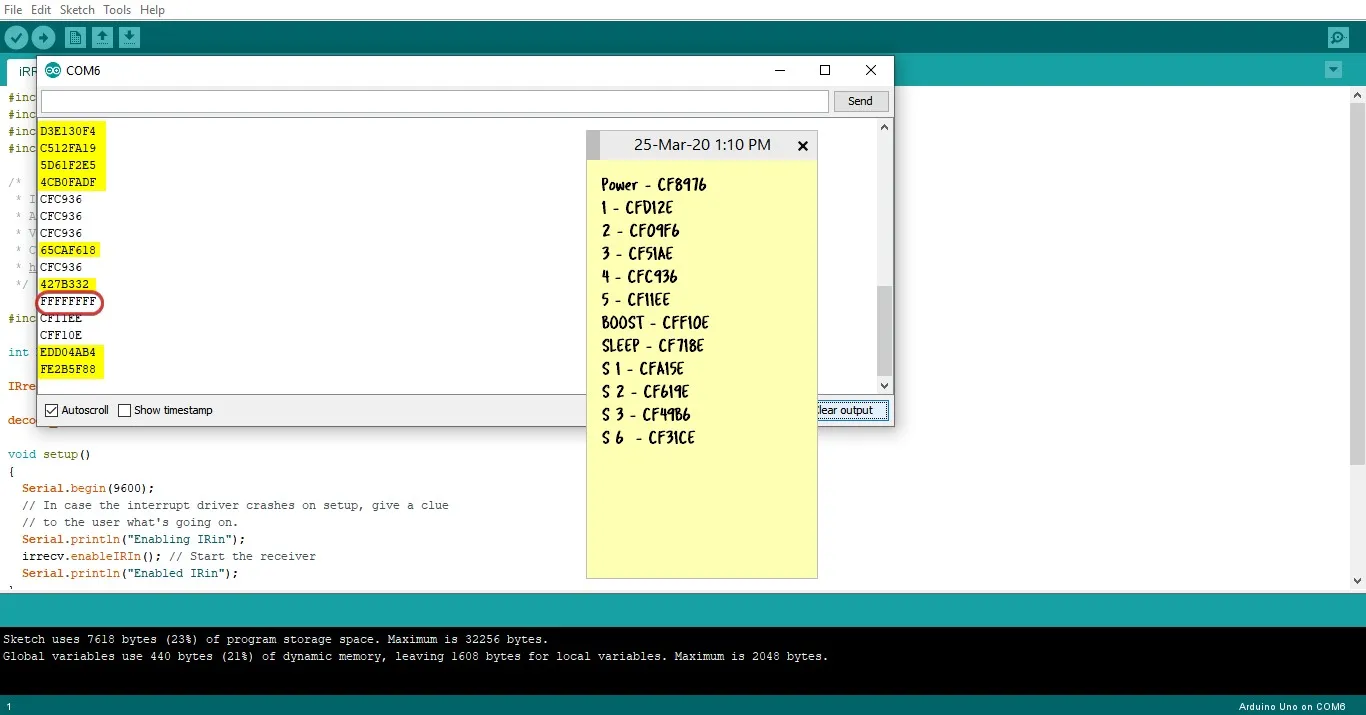Create a new sketch with New icon
The width and height of the screenshot is (1366, 715).
click(x=75, y=38)
